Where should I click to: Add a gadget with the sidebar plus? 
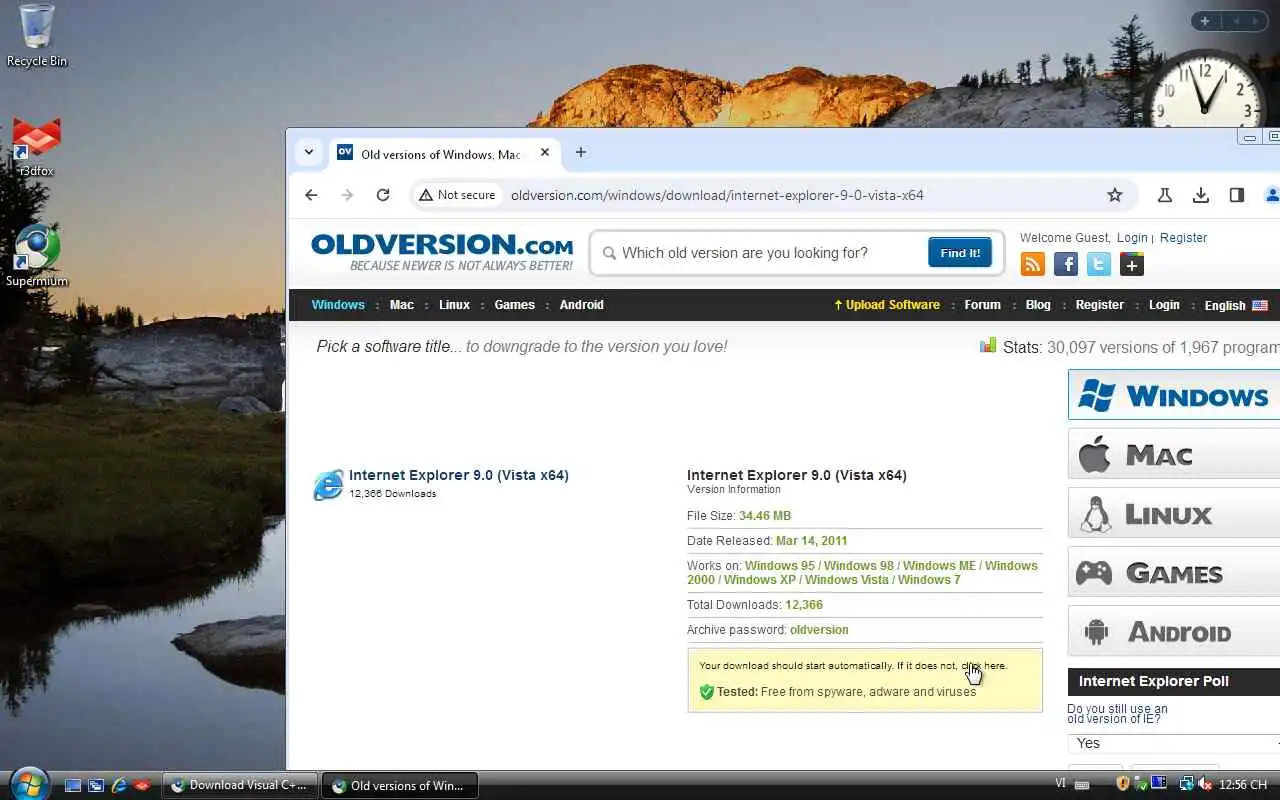point(1205,21)
